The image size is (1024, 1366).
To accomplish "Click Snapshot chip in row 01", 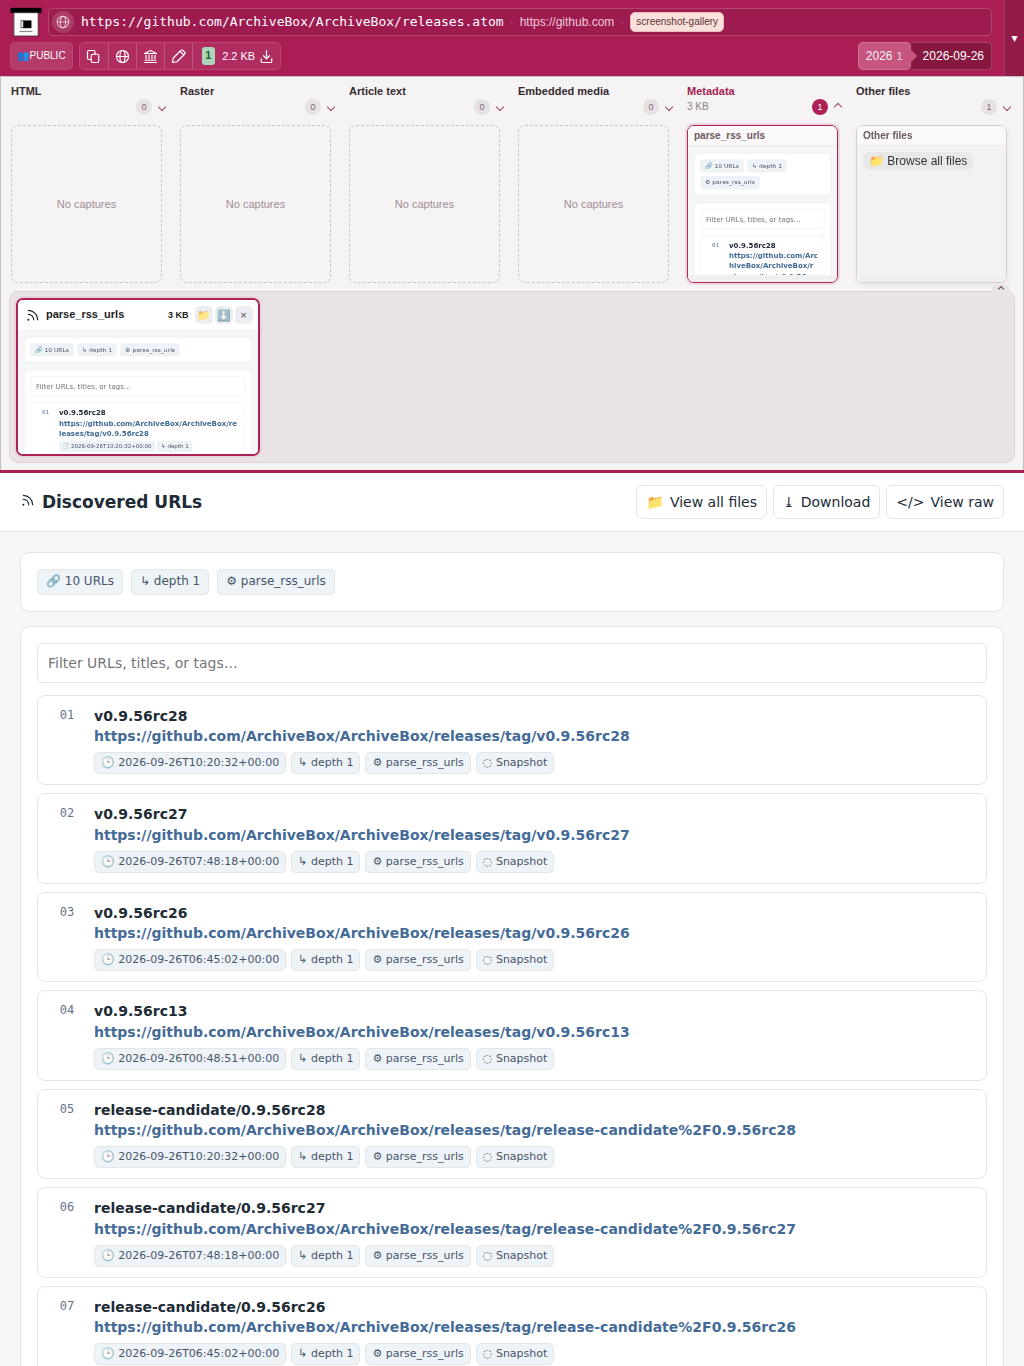I will 515,763.
